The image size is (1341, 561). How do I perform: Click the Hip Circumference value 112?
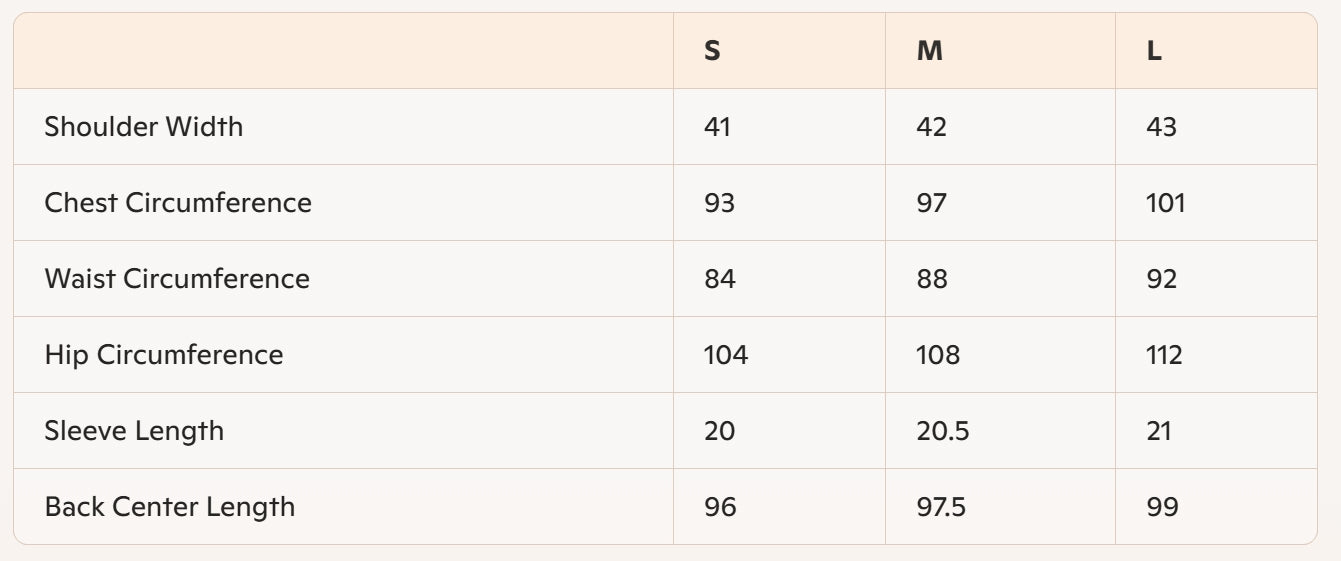pos(1164,355)
